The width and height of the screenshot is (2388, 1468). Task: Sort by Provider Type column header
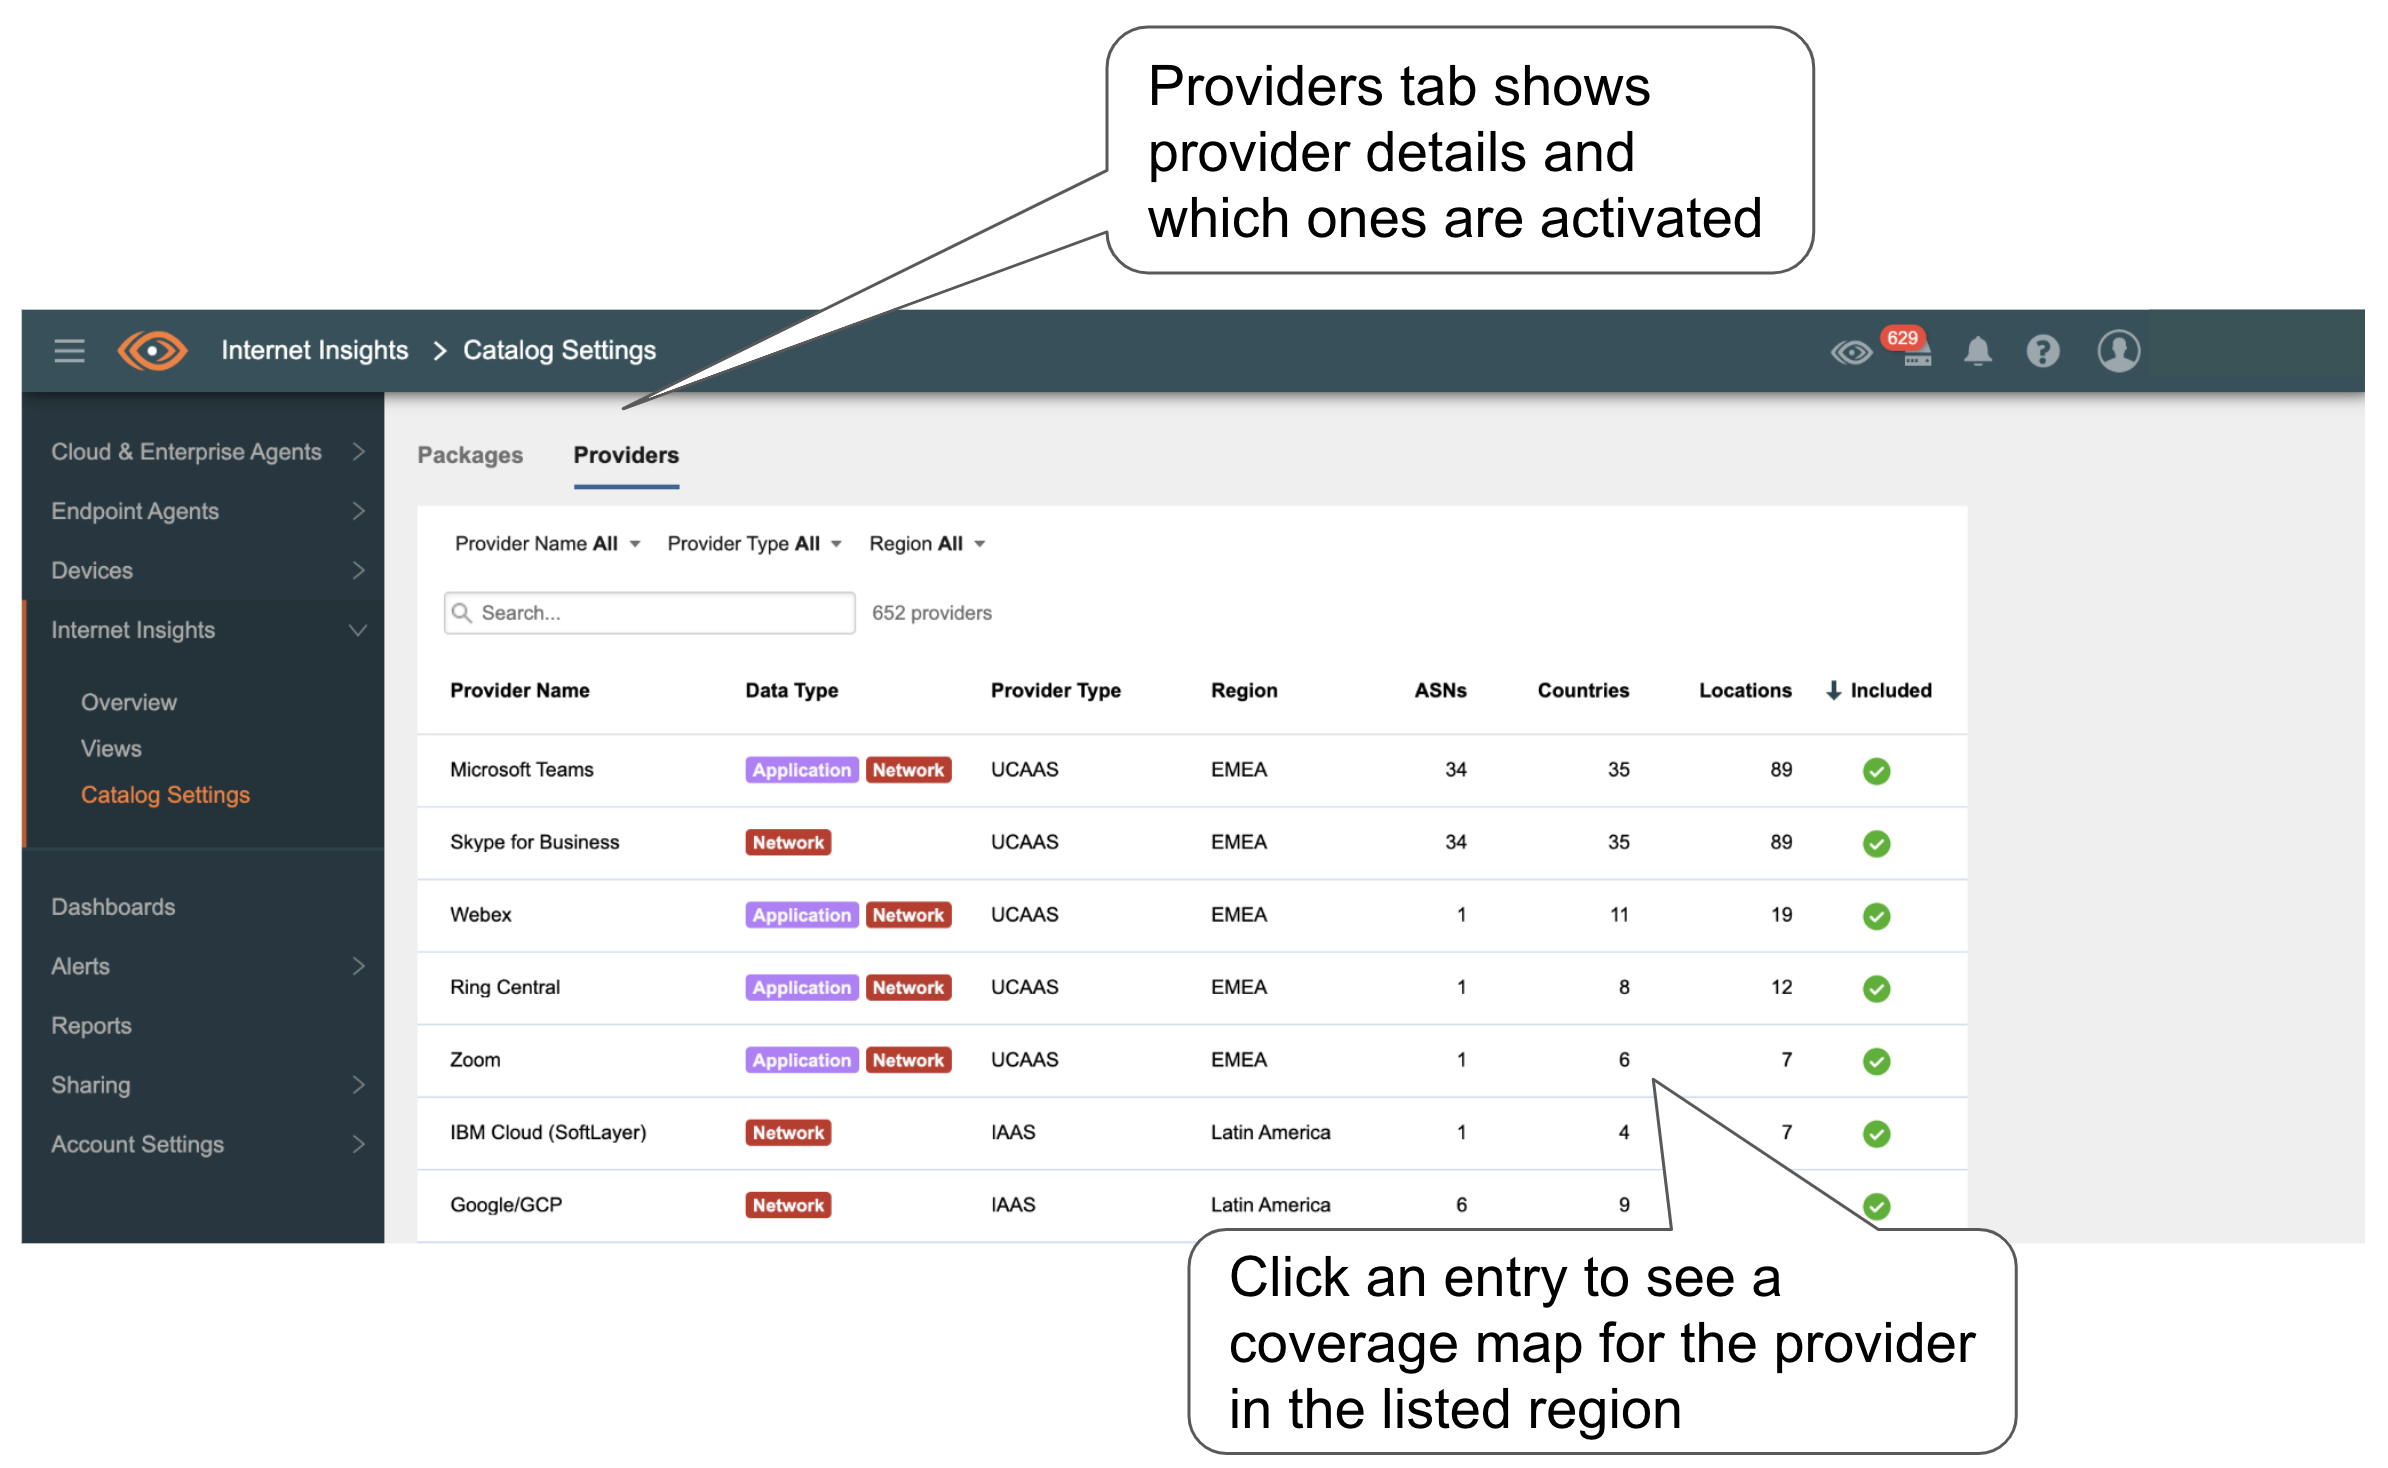point(1055,690)
